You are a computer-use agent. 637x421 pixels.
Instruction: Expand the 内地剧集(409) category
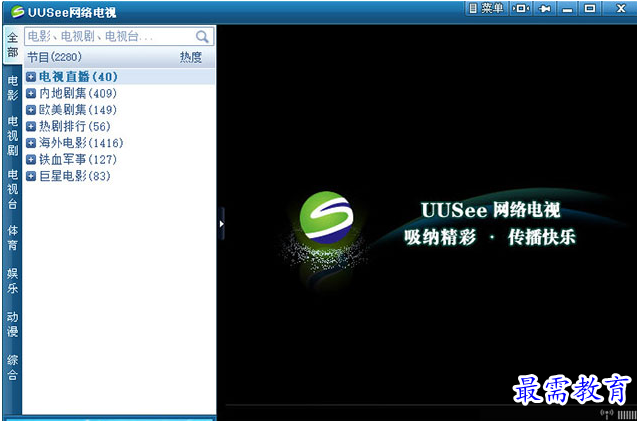pos(31,93)
